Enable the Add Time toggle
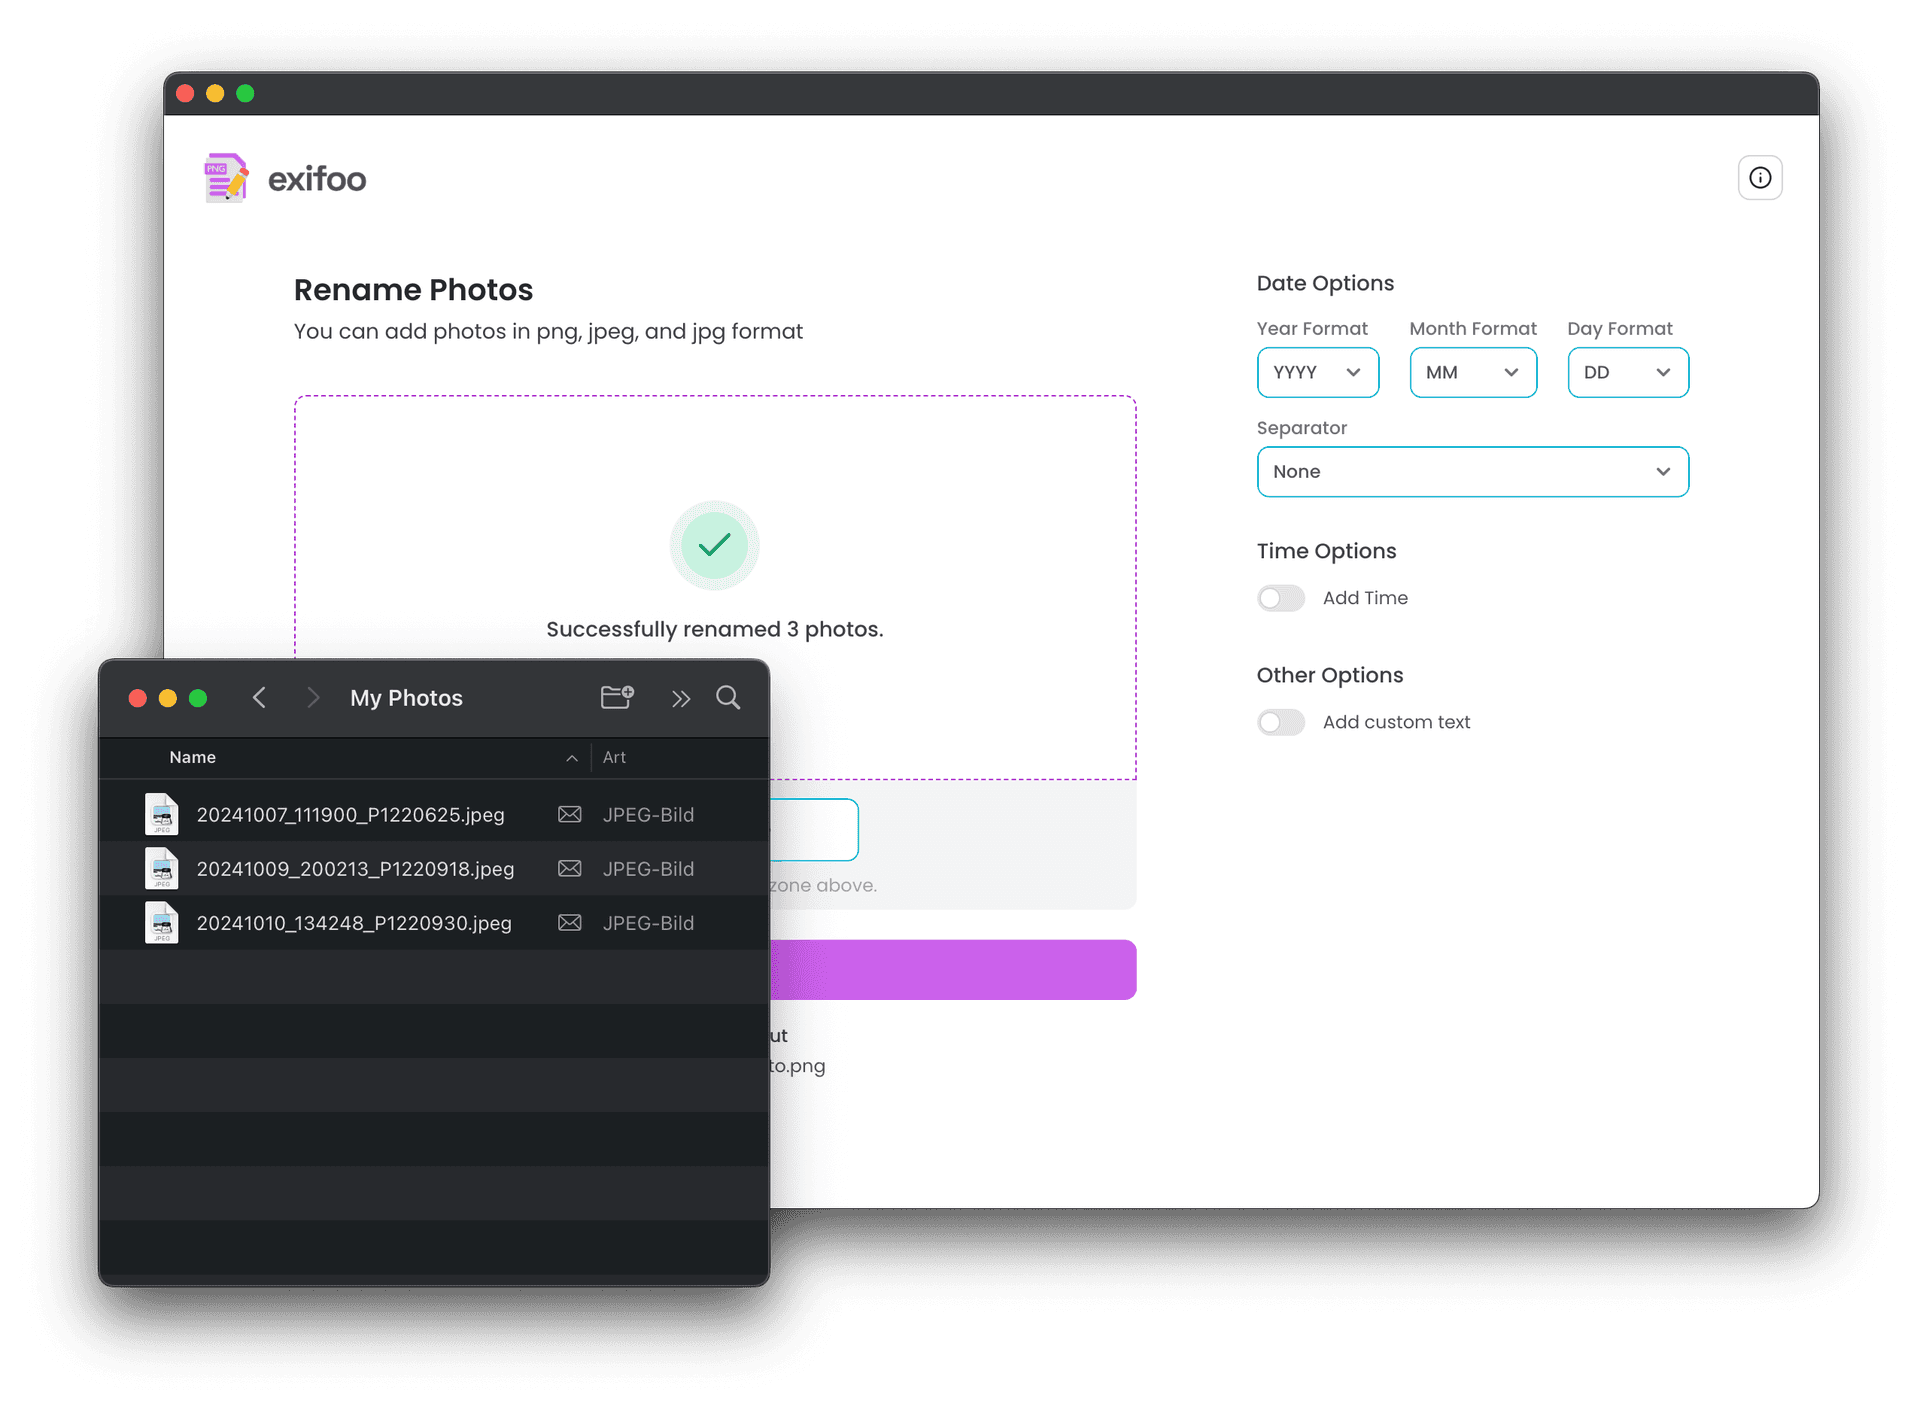The width and height of the screenshot is (1920, 1407). [x=1281, y=597]
